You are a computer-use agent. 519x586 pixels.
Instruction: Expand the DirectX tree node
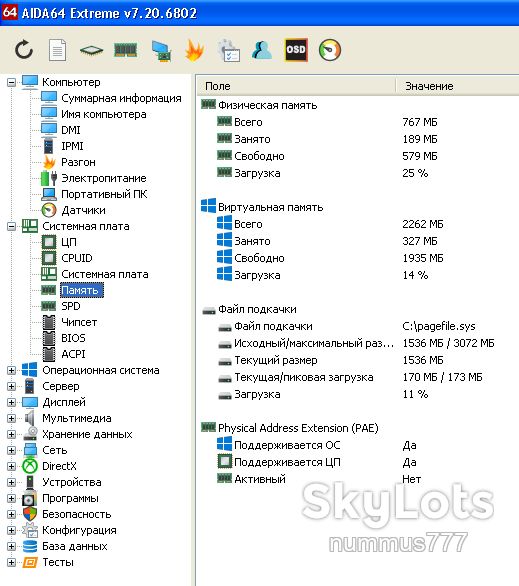point(12,466)
